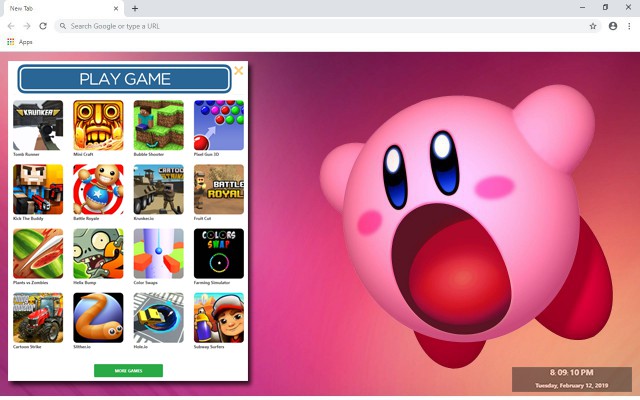Open the pixel man with red gun thumbnail
Image resolution: width=640 pixels, height=400 pixels.
click(38, 189)
